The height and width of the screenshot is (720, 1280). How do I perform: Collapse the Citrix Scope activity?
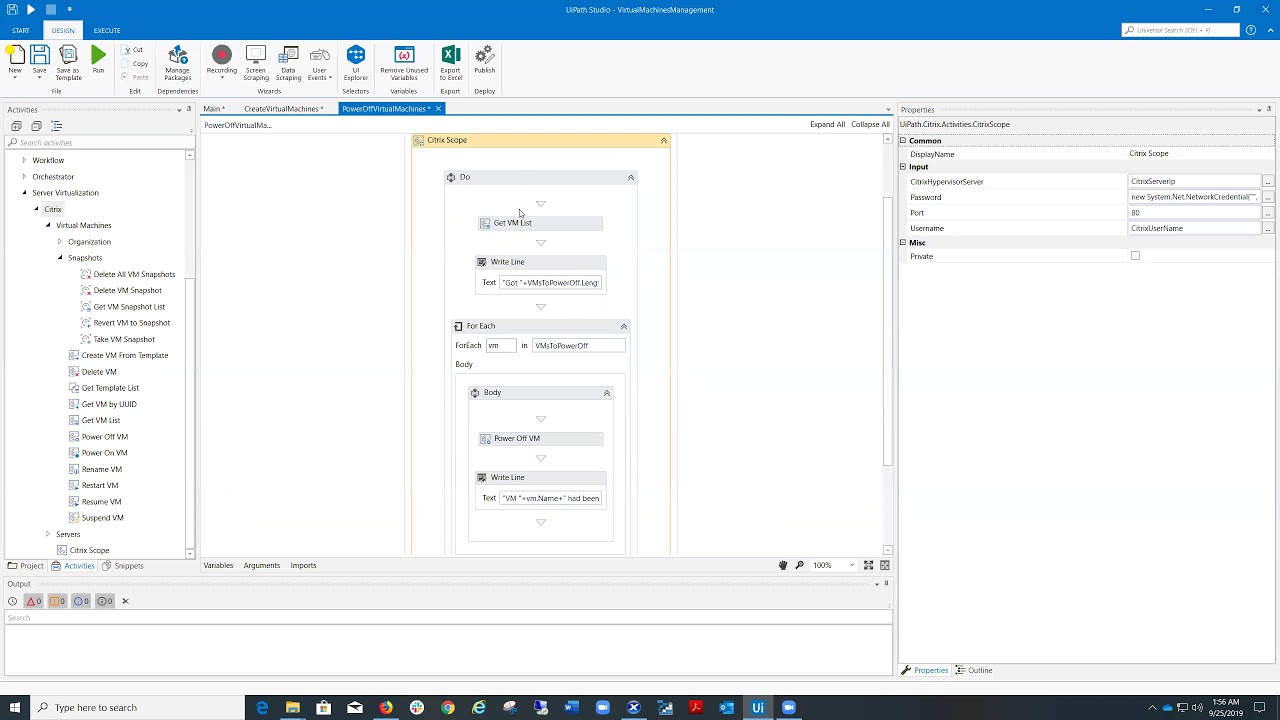[x=663, y=141]
